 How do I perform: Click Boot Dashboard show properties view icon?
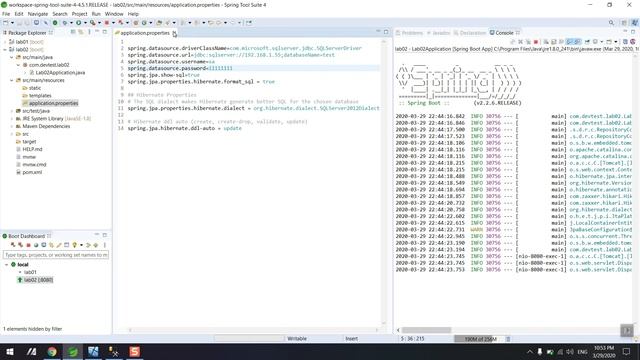point(67,245)
